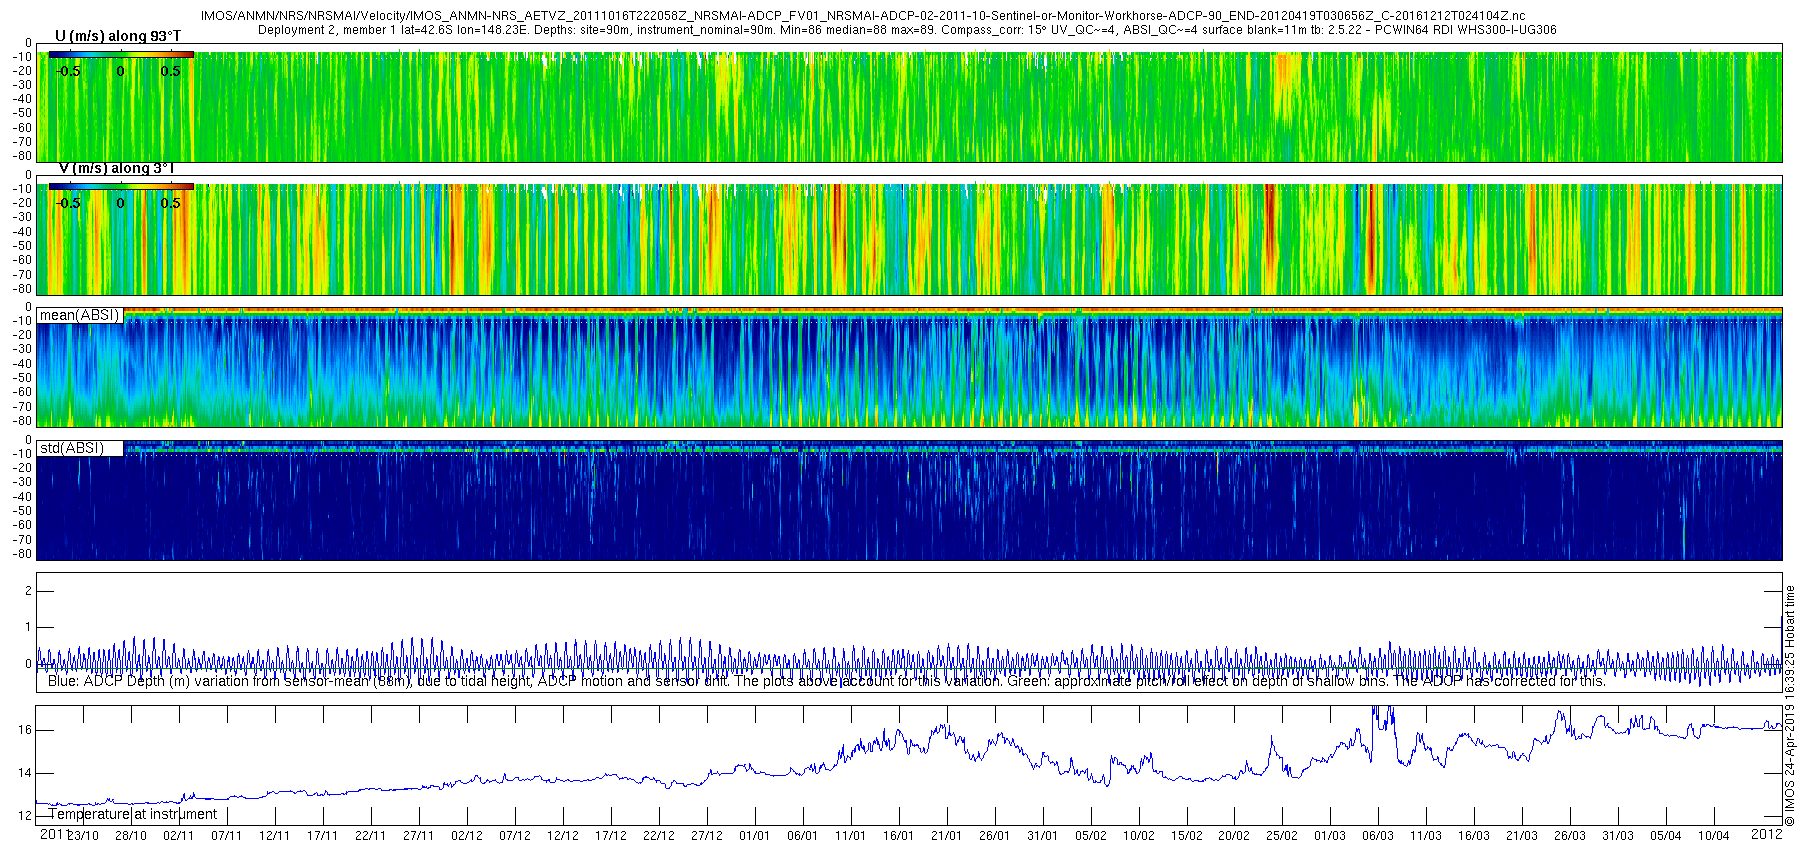Click the 2012 year label on time axis
The height and width of the screenshot is (850, 1800).
pos(1767,833)
